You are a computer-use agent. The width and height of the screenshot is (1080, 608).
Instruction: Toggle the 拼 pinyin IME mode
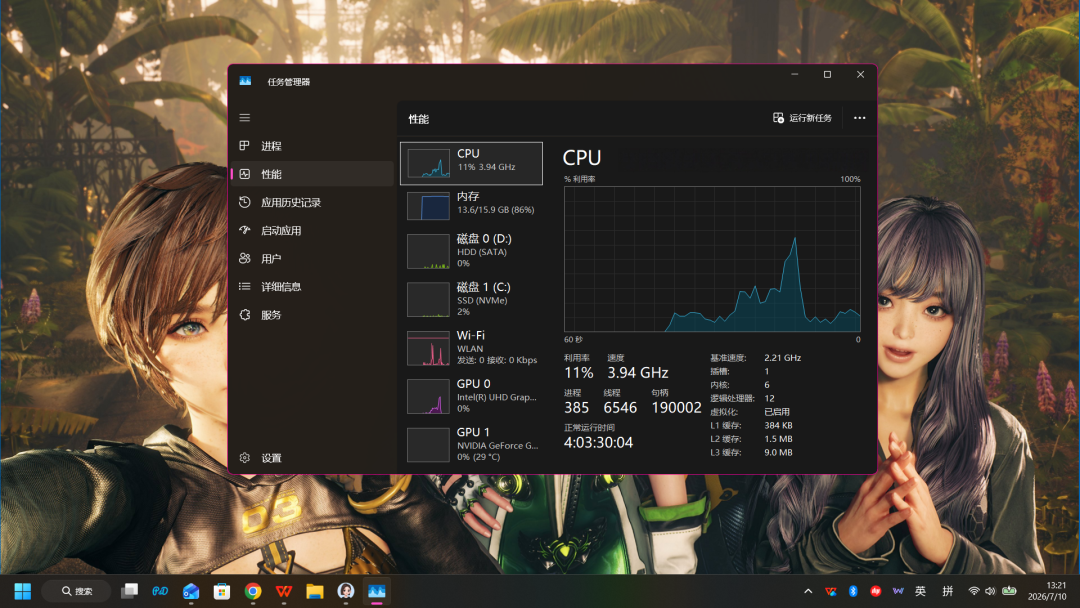coord(948,591)
